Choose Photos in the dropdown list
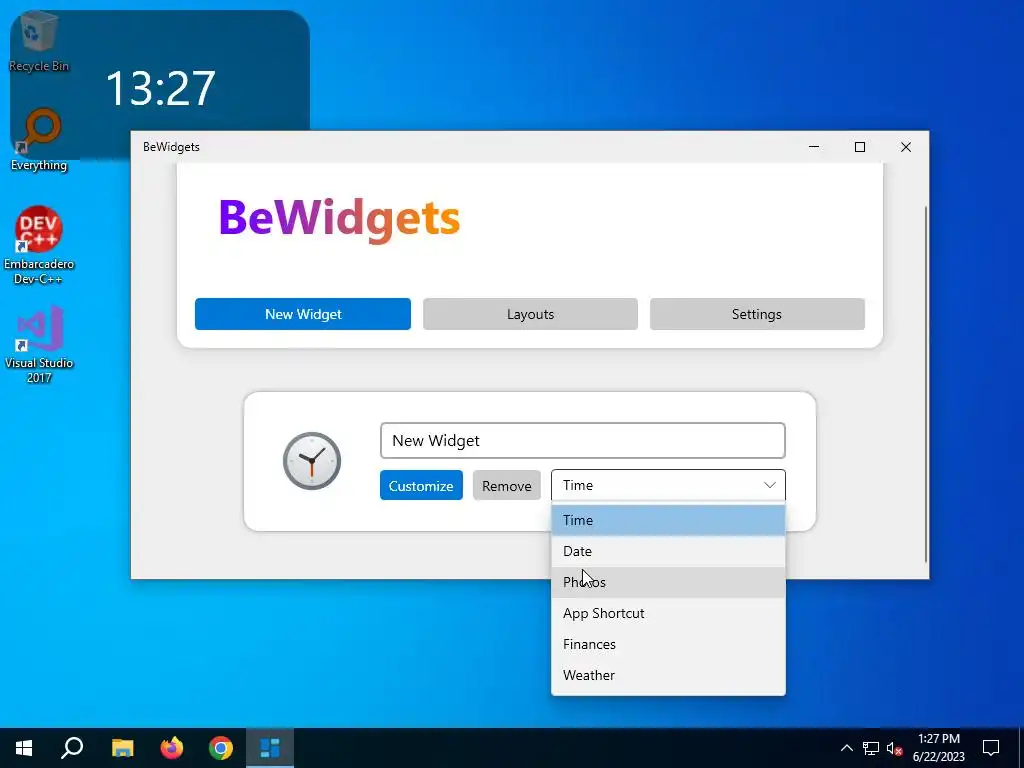1024x768 pixels. (x=668, y=582)
